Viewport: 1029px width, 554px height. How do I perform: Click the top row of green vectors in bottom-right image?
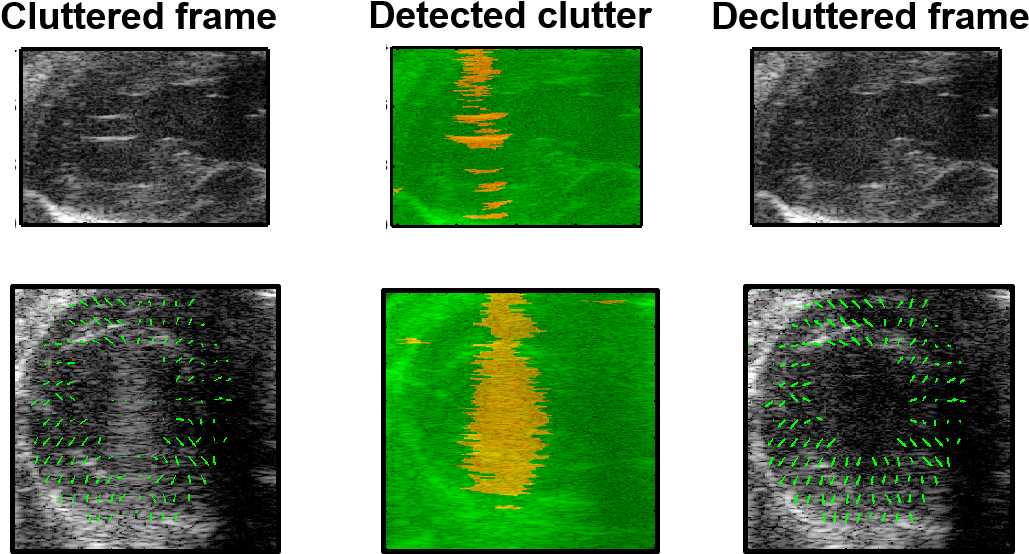[x=870, y=303]
